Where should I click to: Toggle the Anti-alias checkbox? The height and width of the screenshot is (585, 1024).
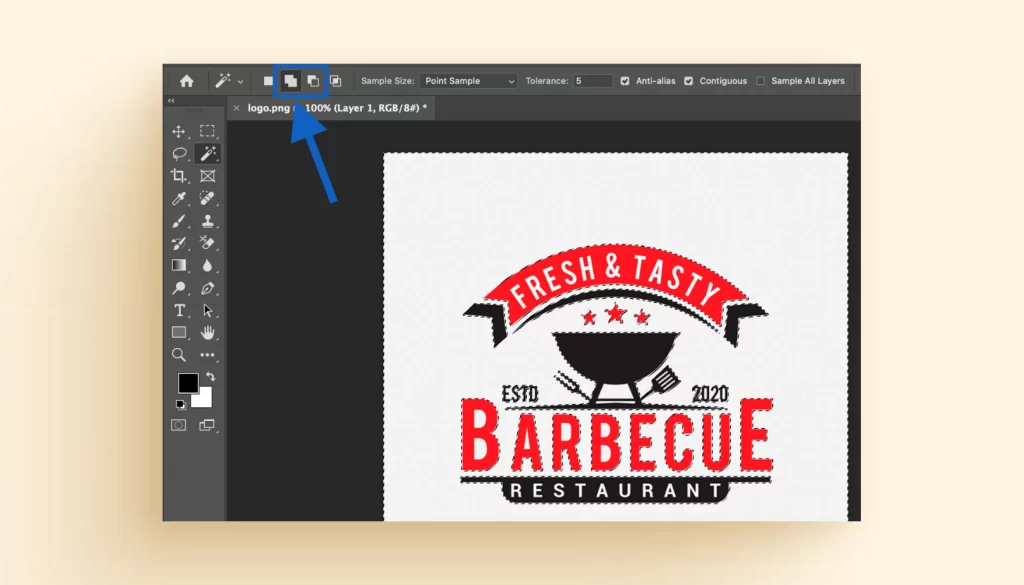click(625, 81)
